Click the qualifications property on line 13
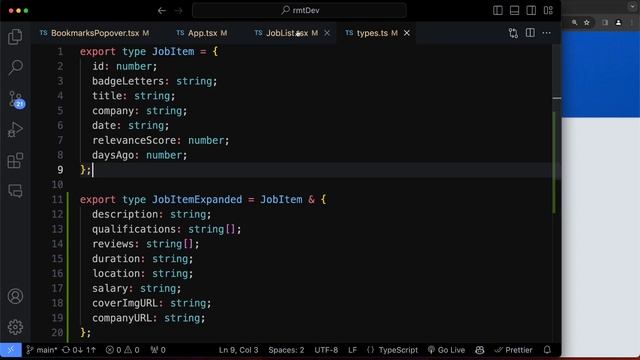The height and width of the screenshot is (360, 640). coord(134,229)
